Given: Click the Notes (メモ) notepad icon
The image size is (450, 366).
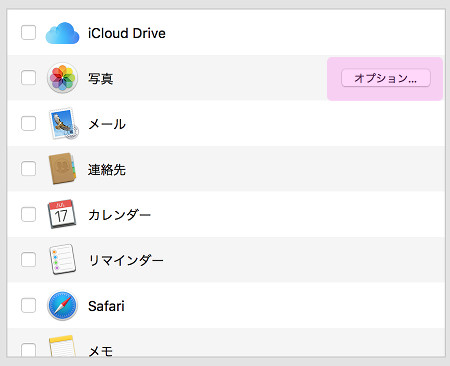Looking at the screenshot, I should (62, 346).
